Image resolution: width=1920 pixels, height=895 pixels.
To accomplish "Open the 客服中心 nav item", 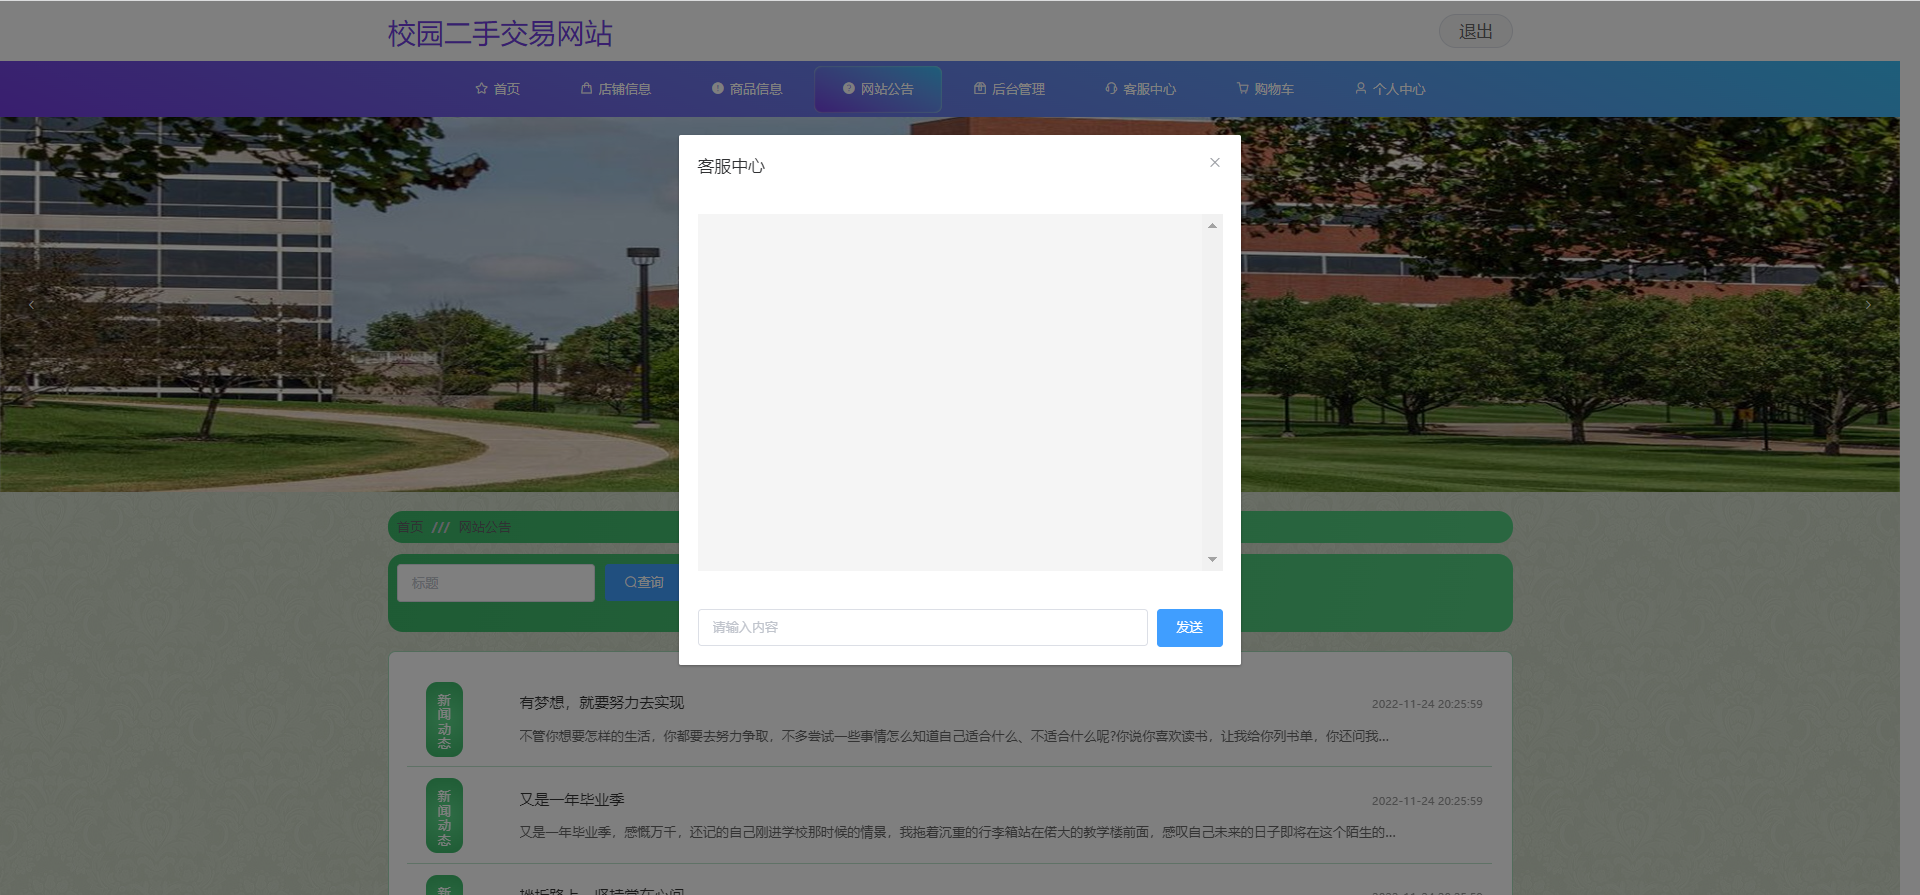I will pyautogui.click(x=1139, y=89).
